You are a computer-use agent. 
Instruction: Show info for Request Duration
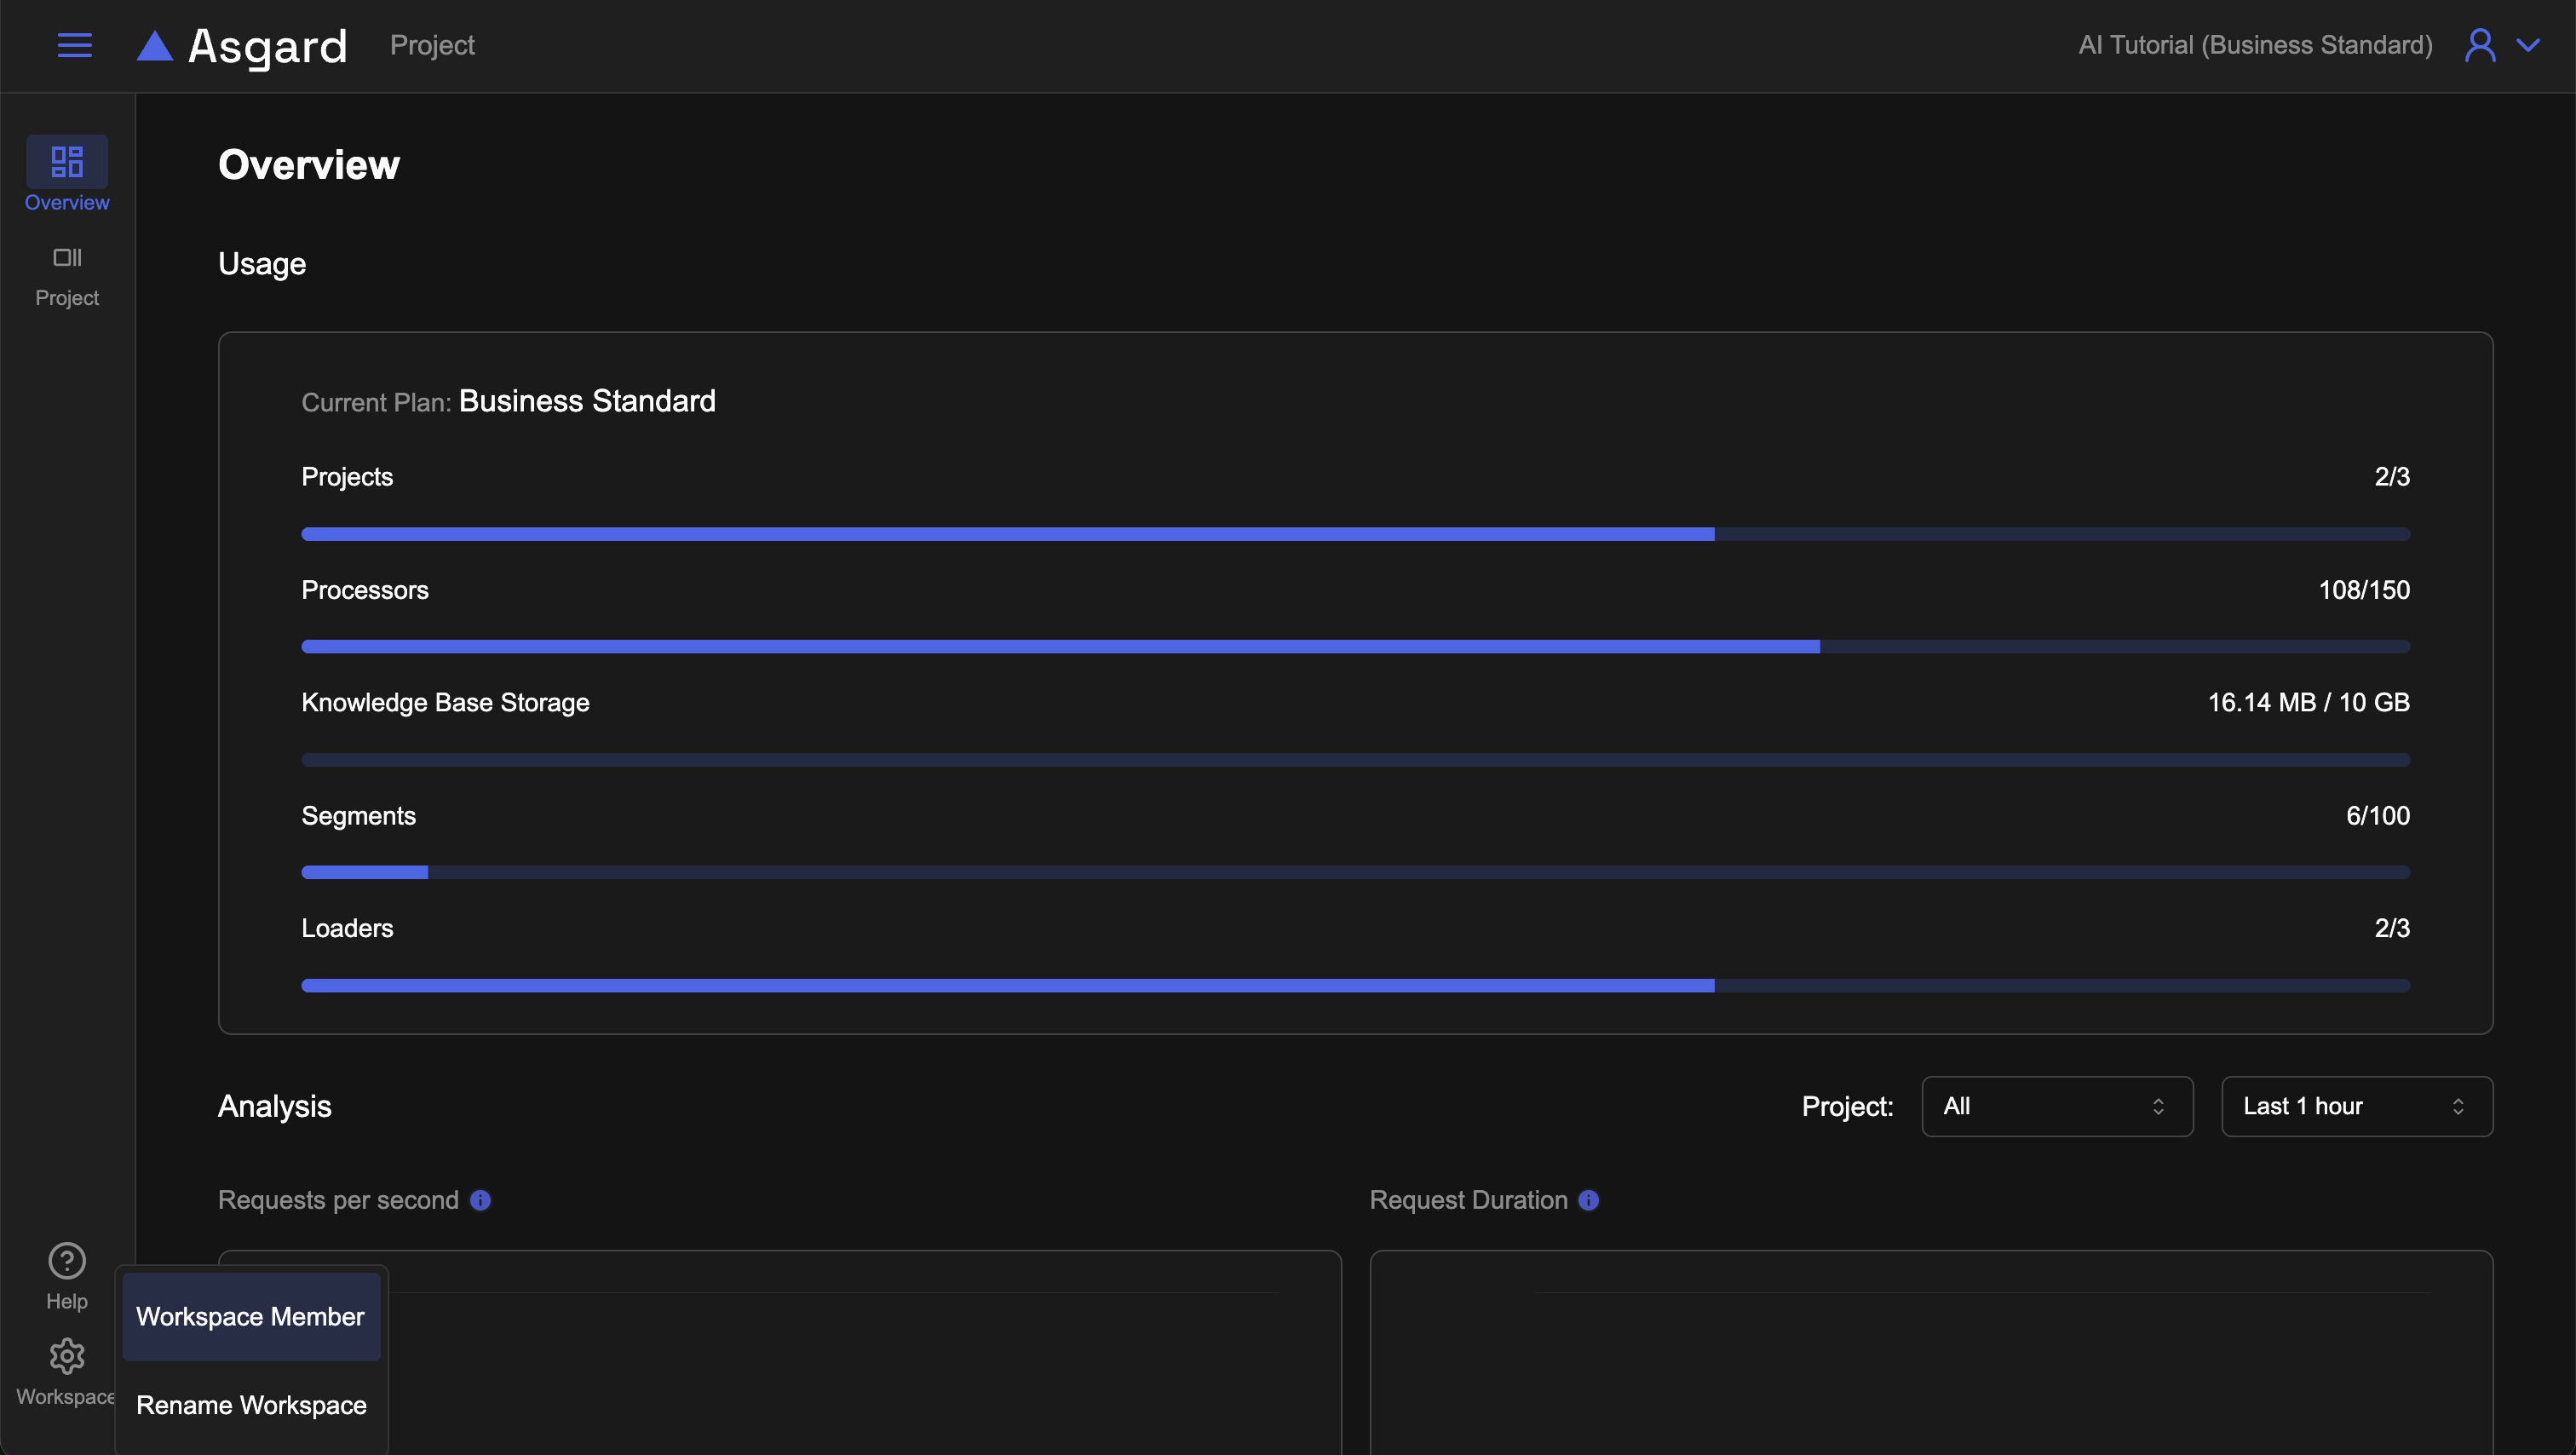(1588, 1200)
